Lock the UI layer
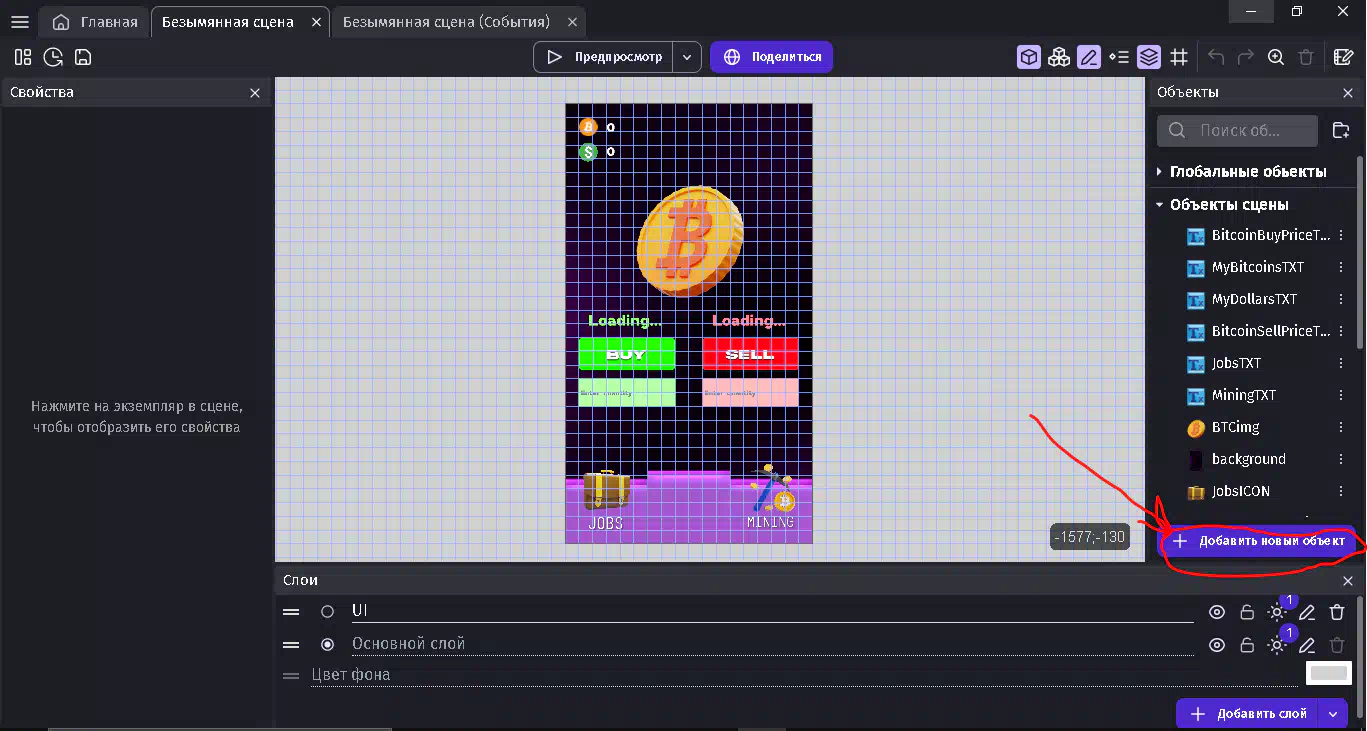The width and height of the screenshot is (1367, 731). 1247,612
